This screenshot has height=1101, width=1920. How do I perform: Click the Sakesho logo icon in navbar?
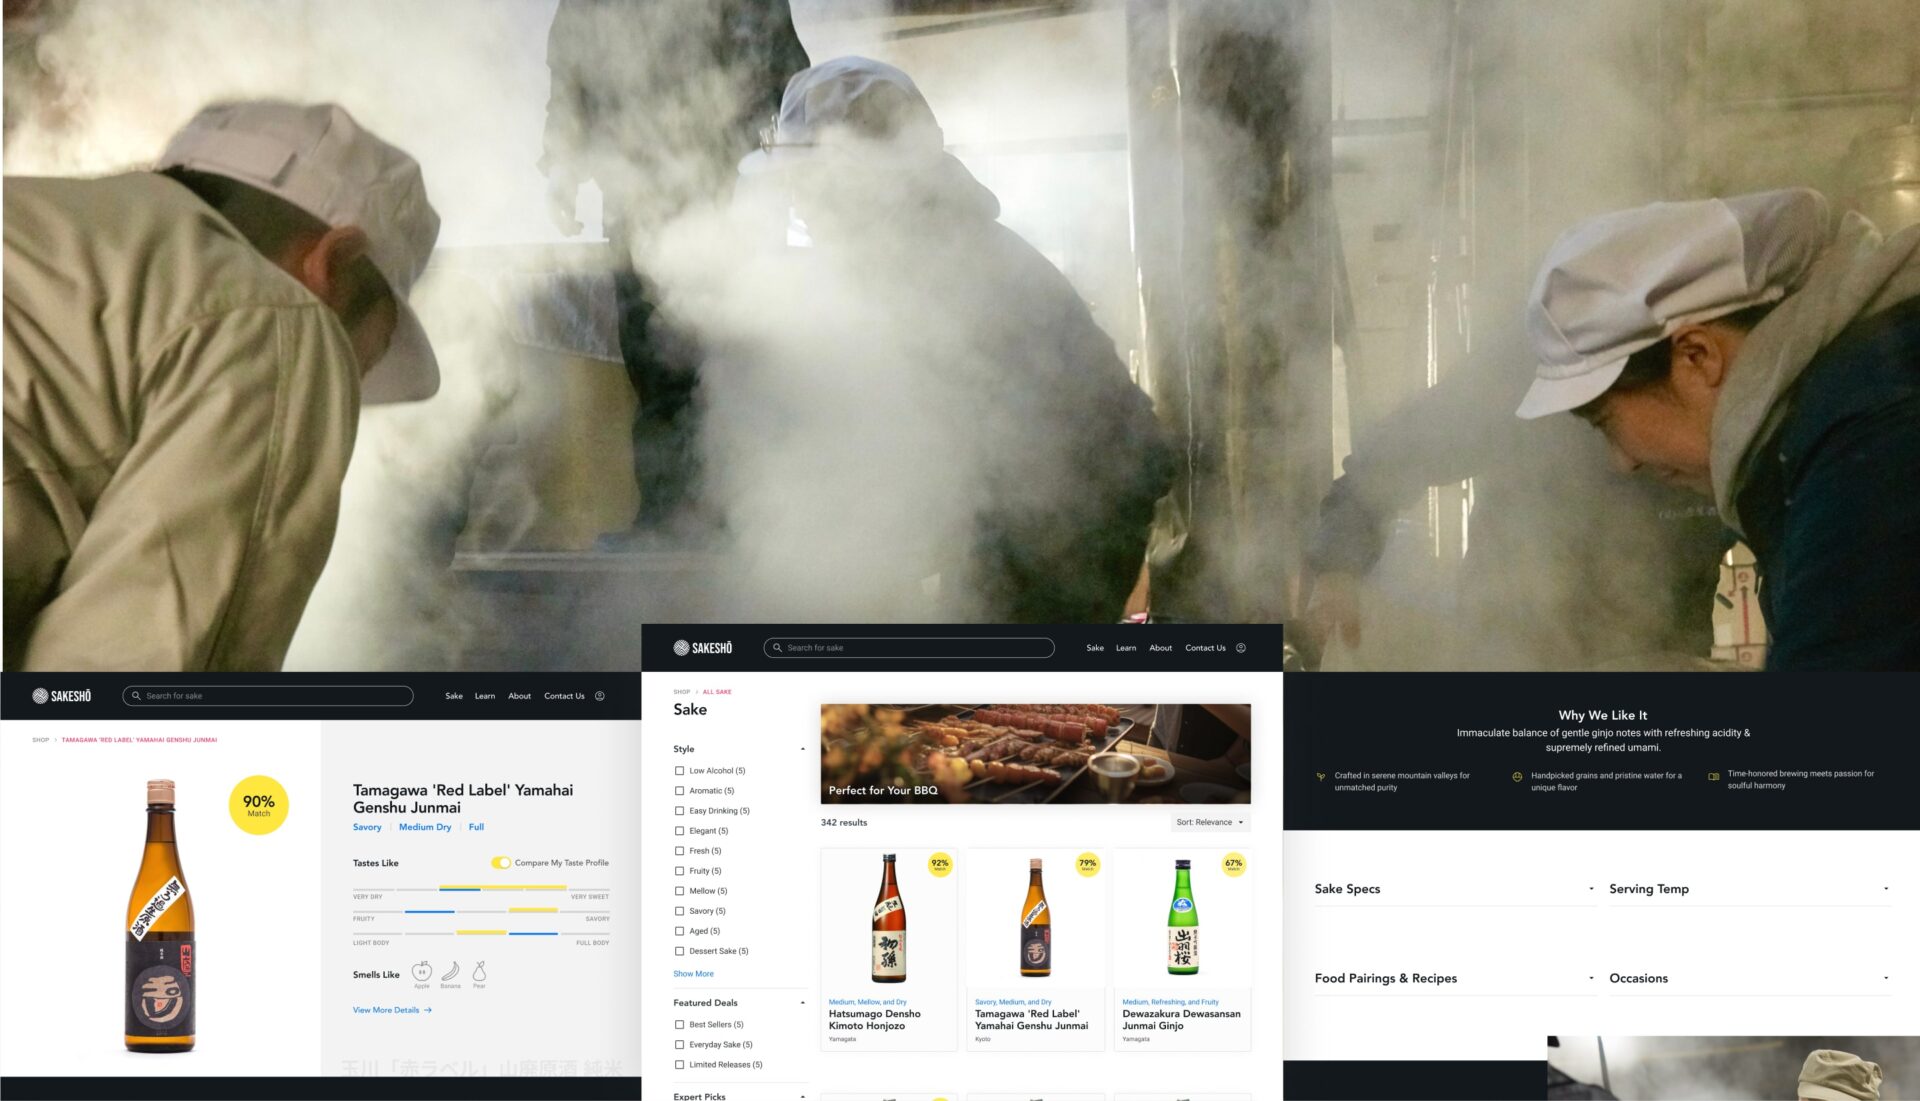point(680,647)
